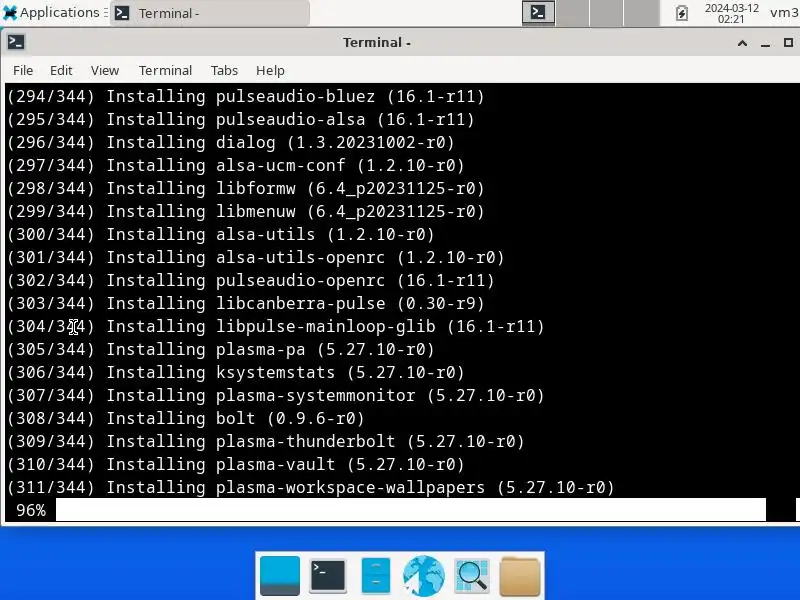800x600 pixels.
Task: Click line installing libcanberra-pulse
Action: tap(245, 303)
